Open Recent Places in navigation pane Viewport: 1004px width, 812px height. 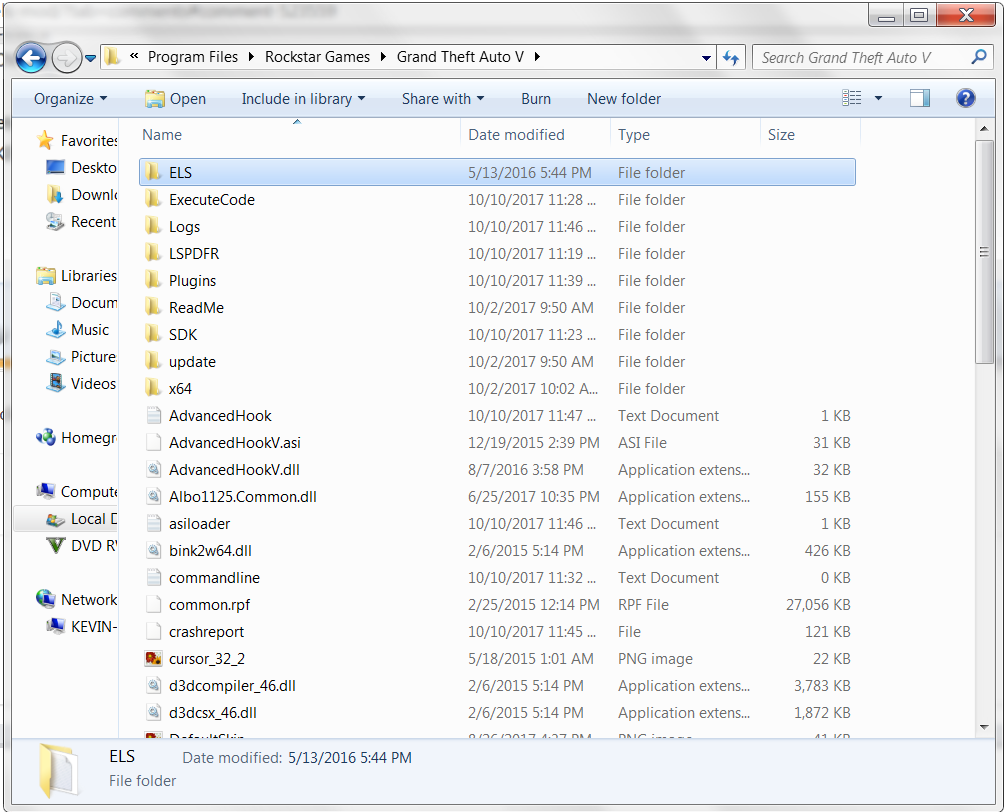click(81, 222)
